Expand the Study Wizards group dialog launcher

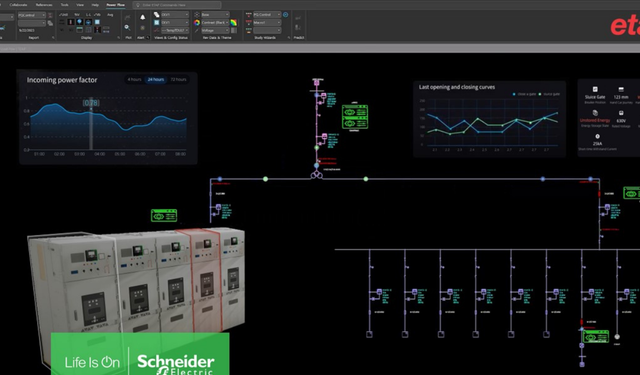coord(289,38)
